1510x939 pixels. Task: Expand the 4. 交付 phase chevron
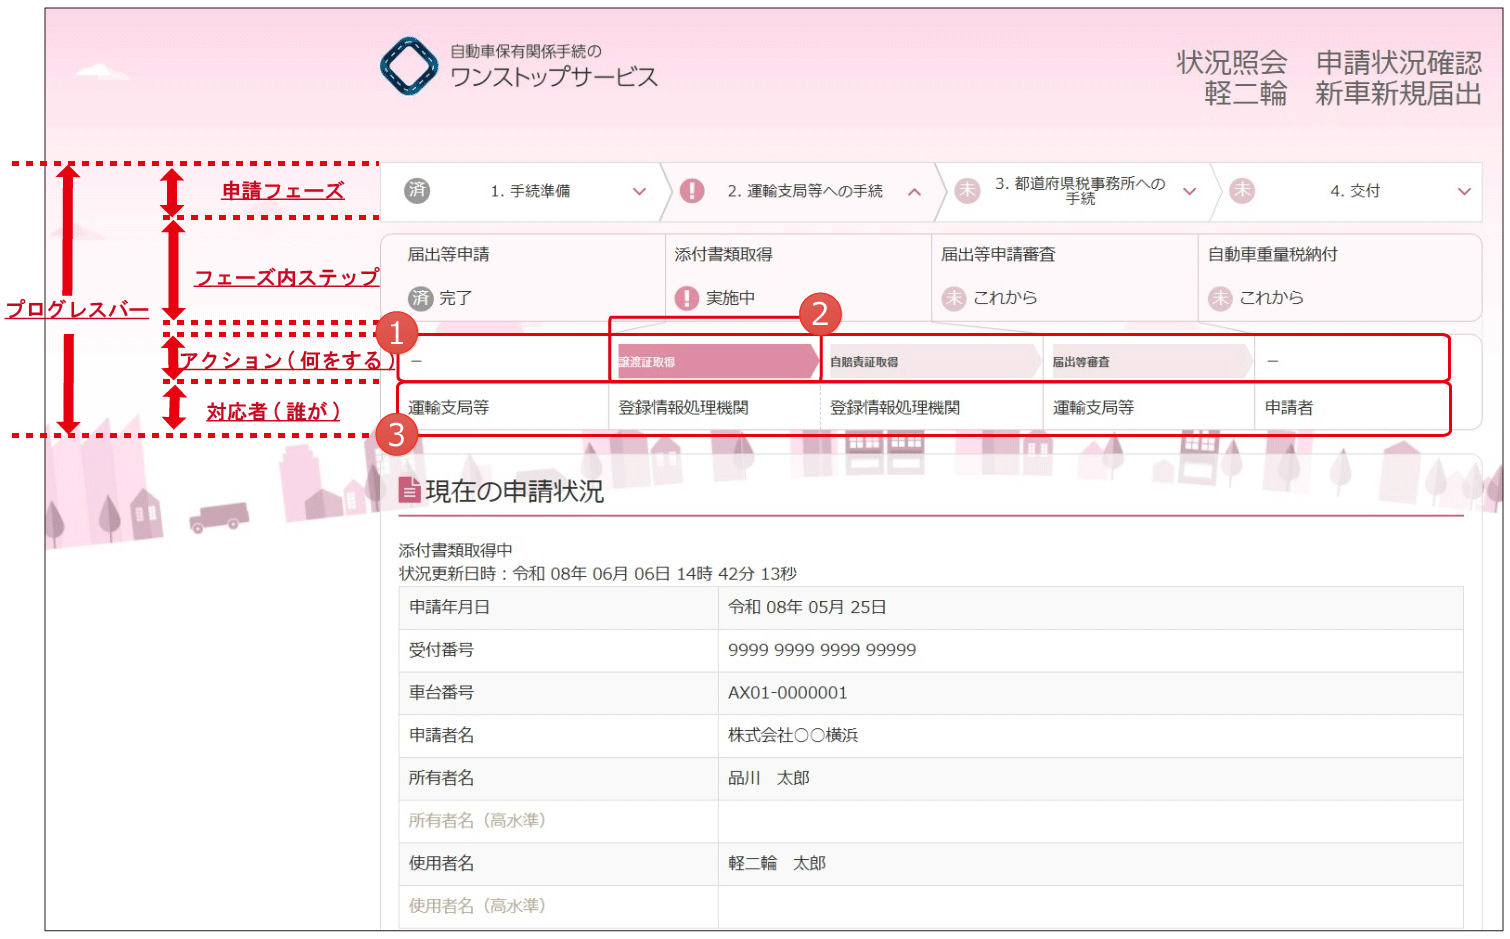tap(1464, 192)
